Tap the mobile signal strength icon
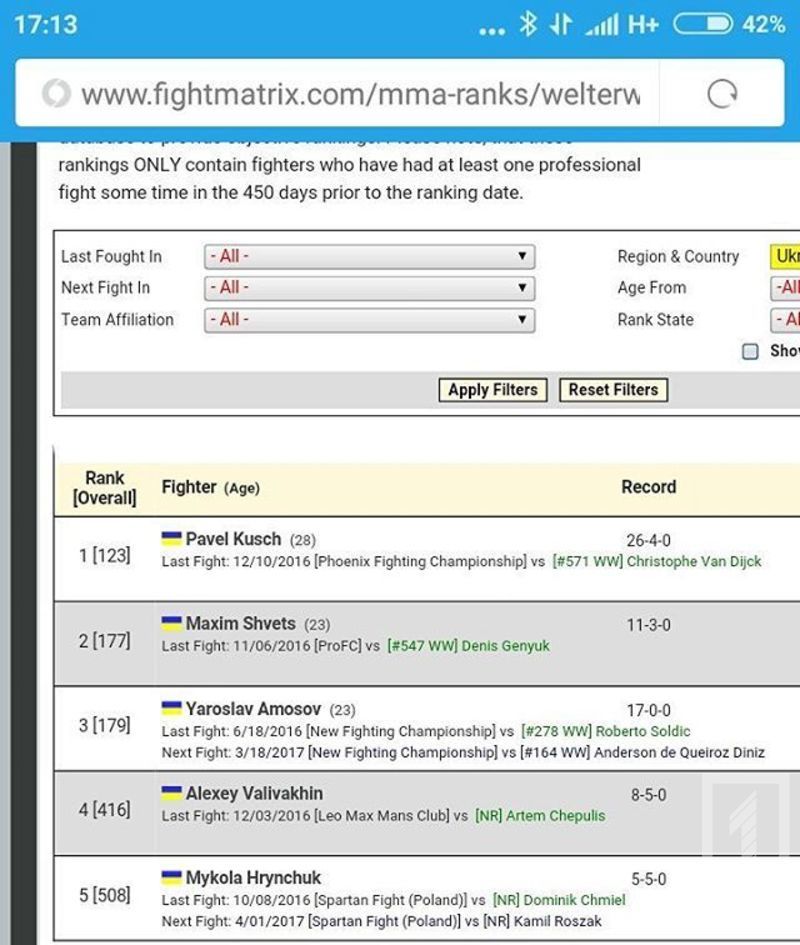This screenshot has height=945, width=800. tap(601, 25)
